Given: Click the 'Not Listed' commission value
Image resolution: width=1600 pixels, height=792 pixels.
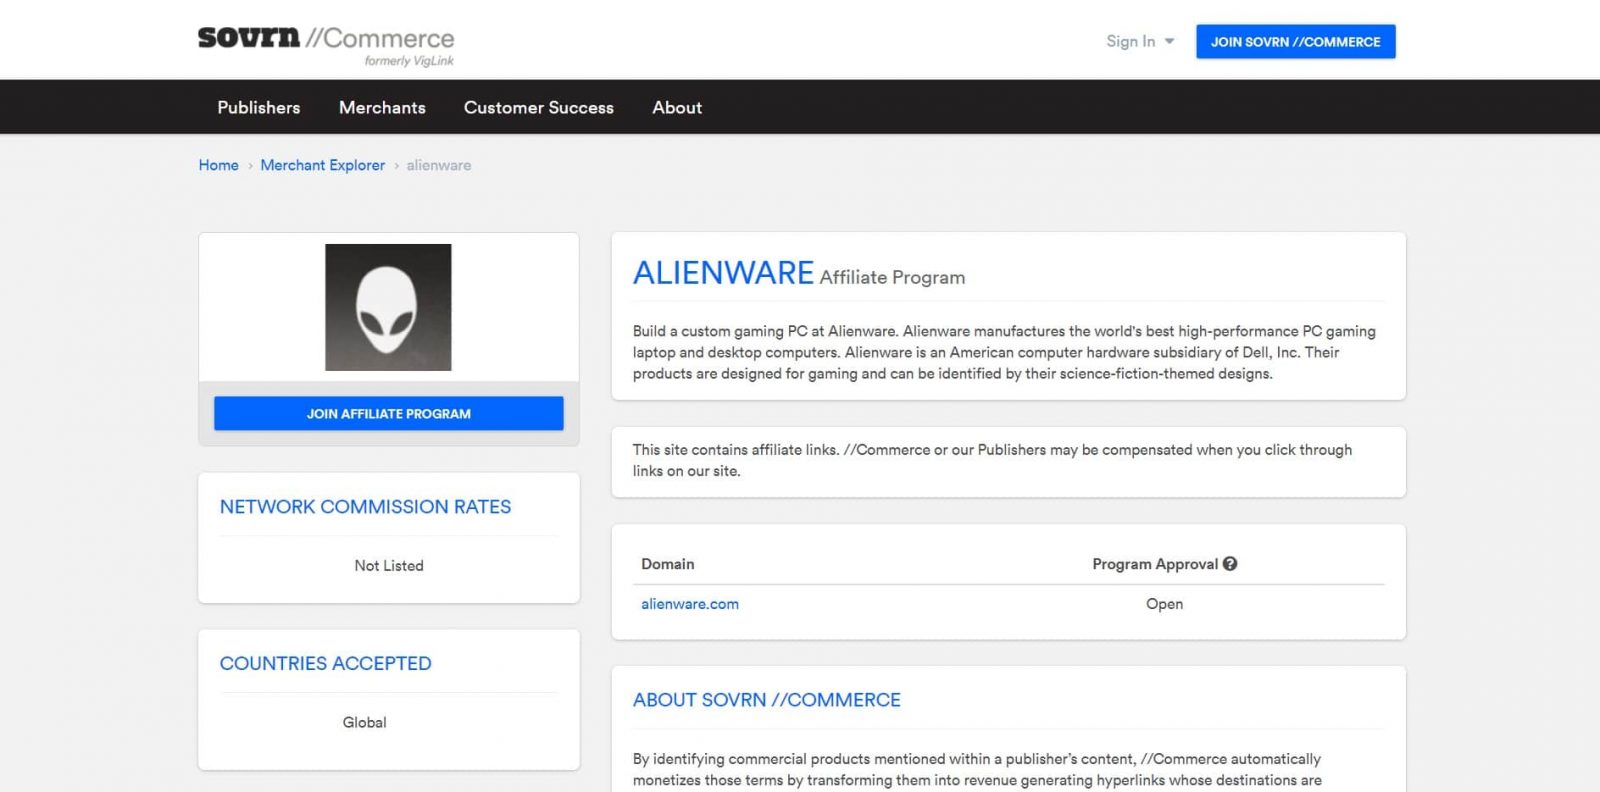Looking at the screenshot, I should (x=389, y=566).
